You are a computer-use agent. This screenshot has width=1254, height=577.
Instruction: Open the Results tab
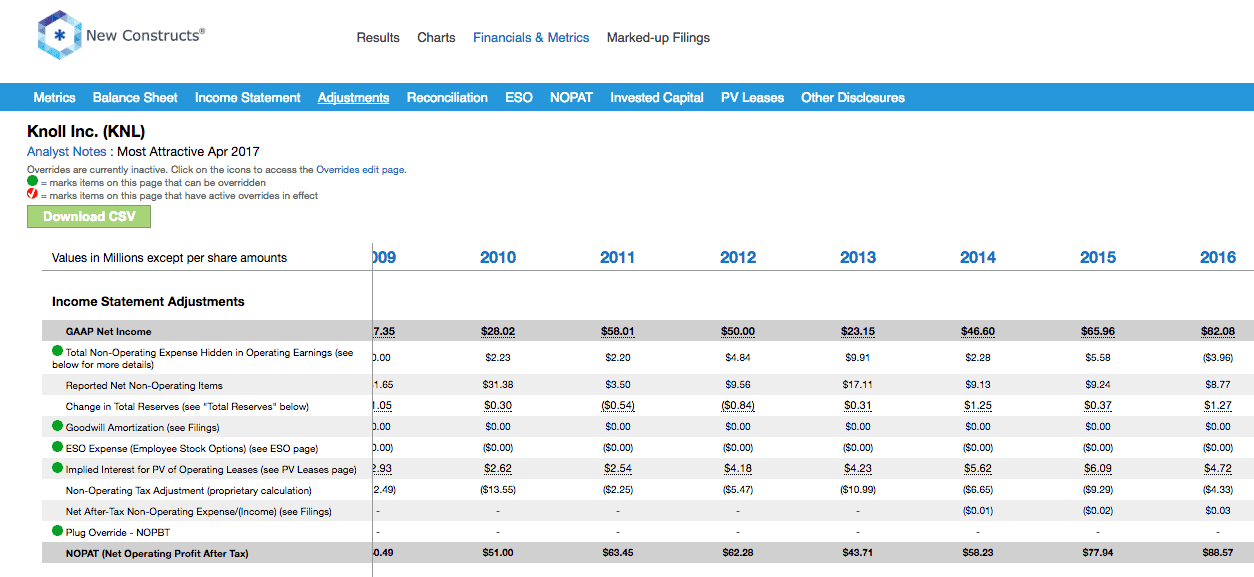click(378, 38)
